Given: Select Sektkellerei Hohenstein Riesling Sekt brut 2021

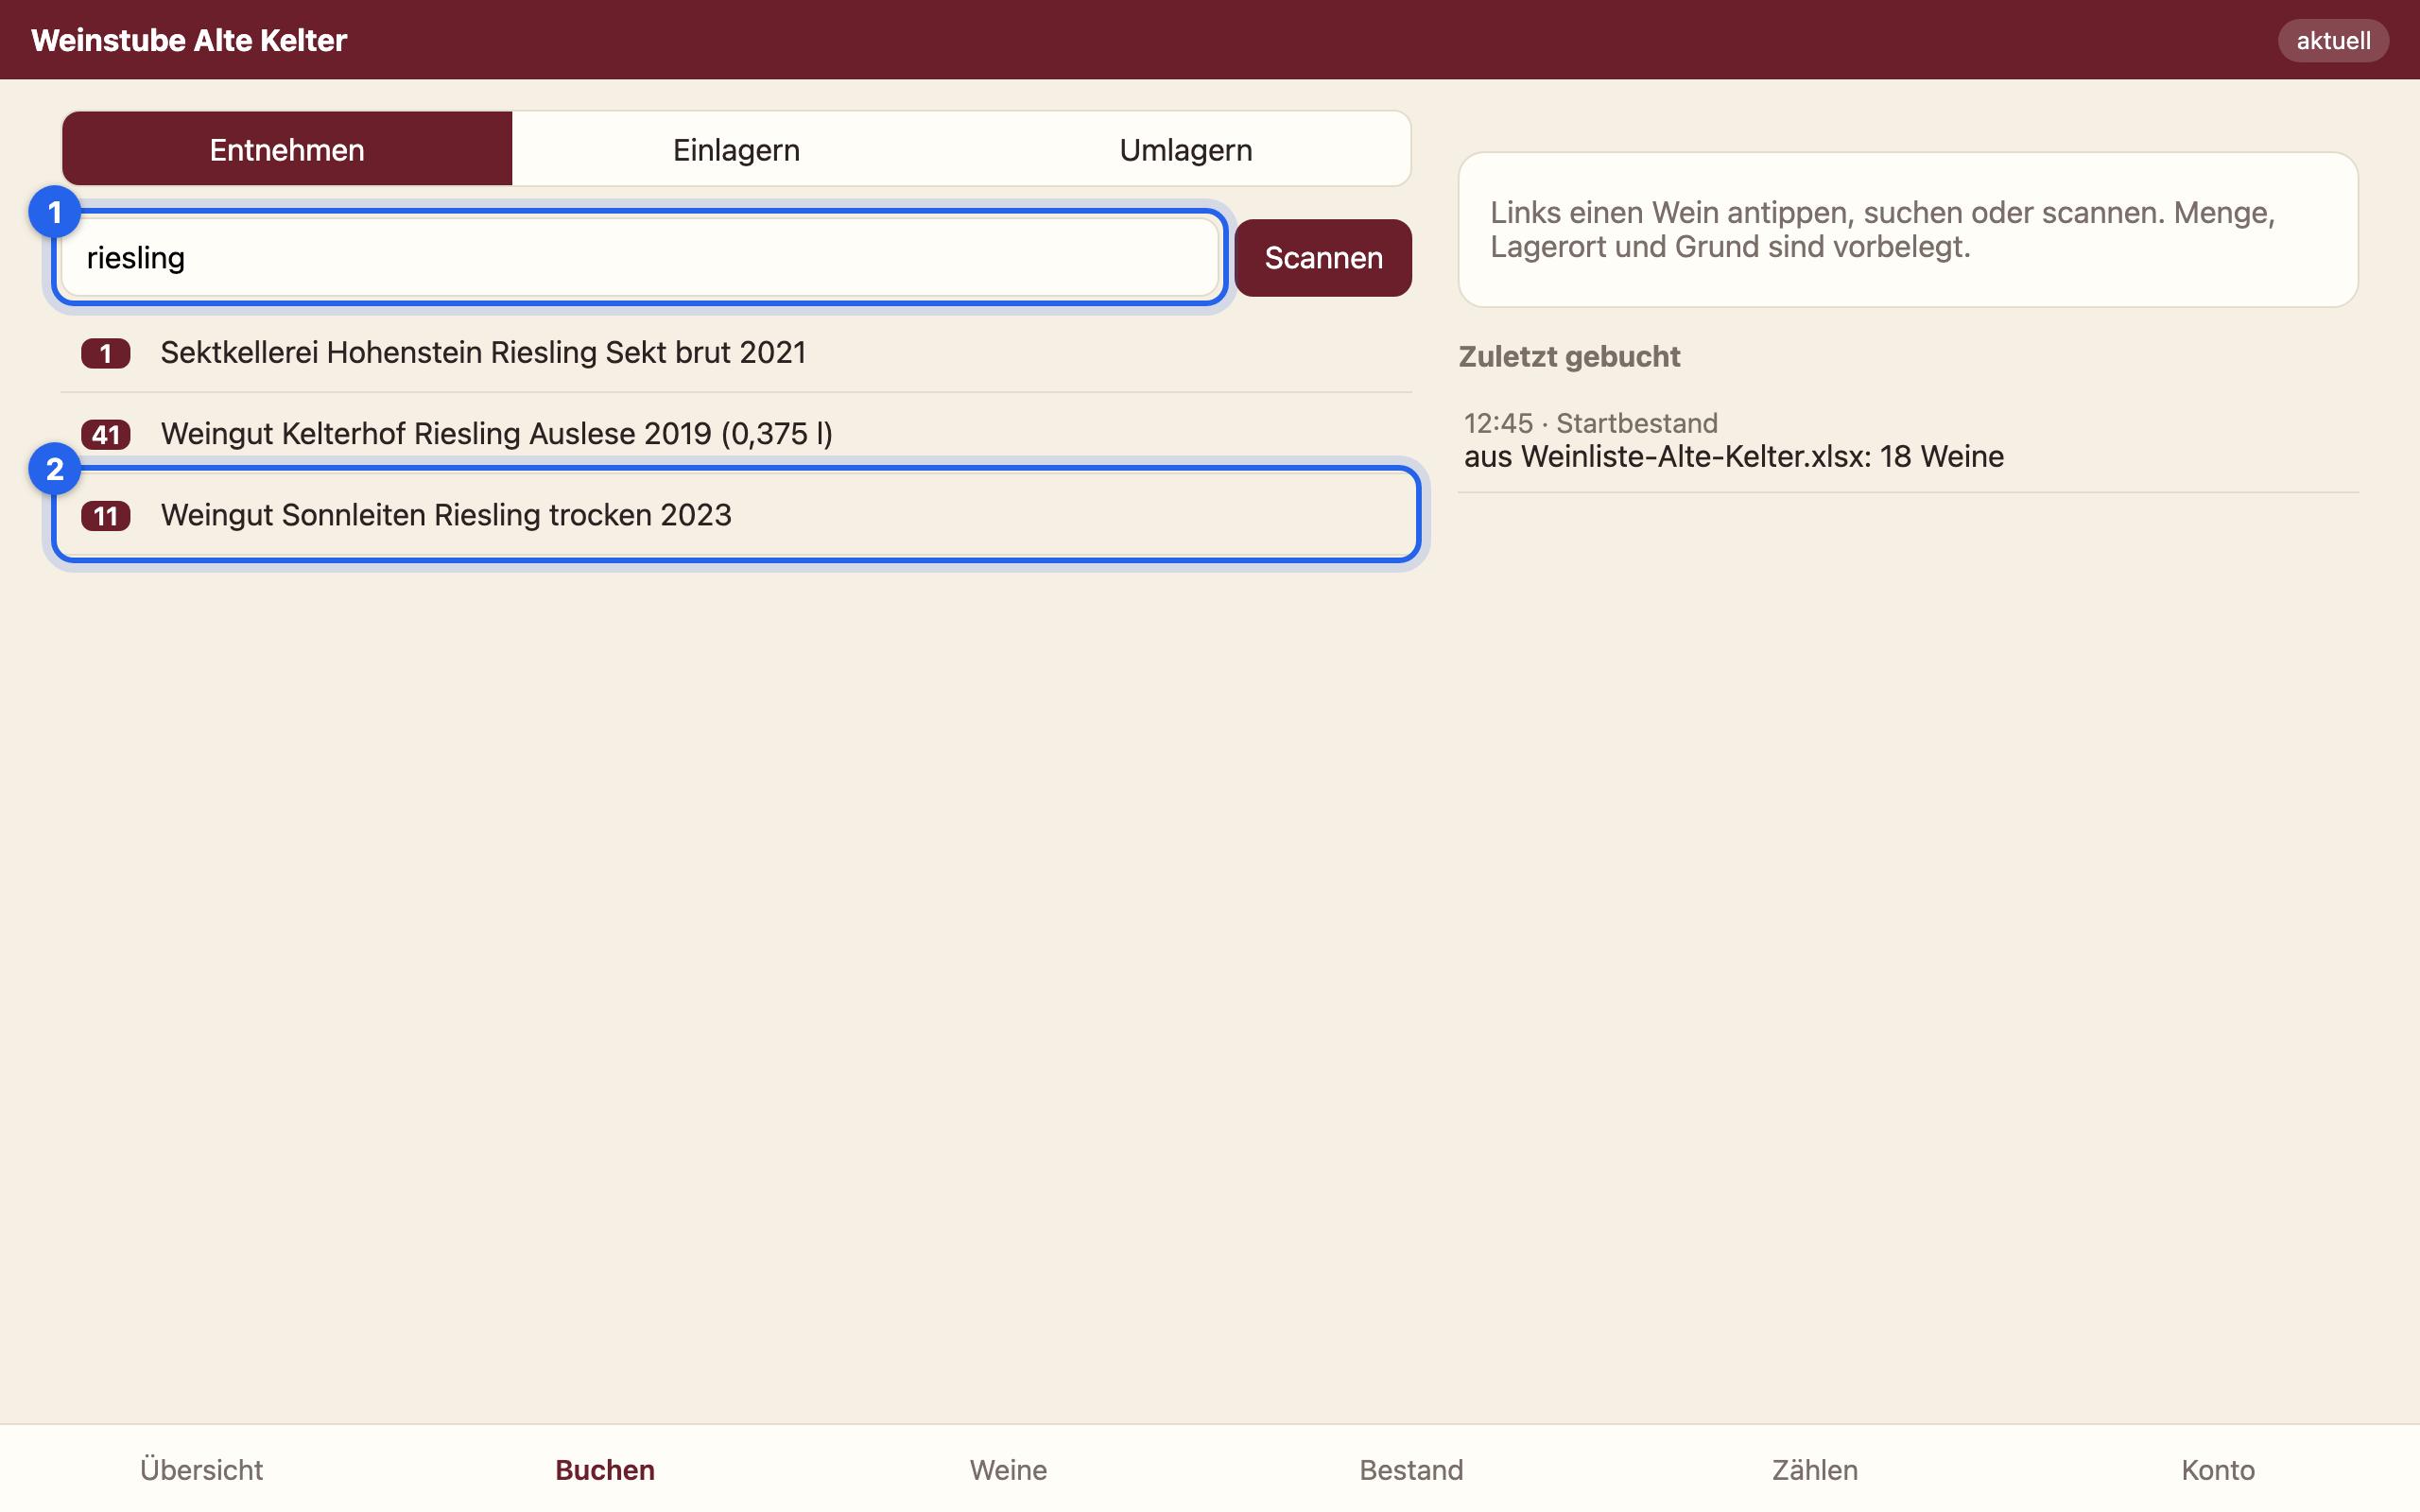Looking at the screenshot, I should click(x=736, y=352).
